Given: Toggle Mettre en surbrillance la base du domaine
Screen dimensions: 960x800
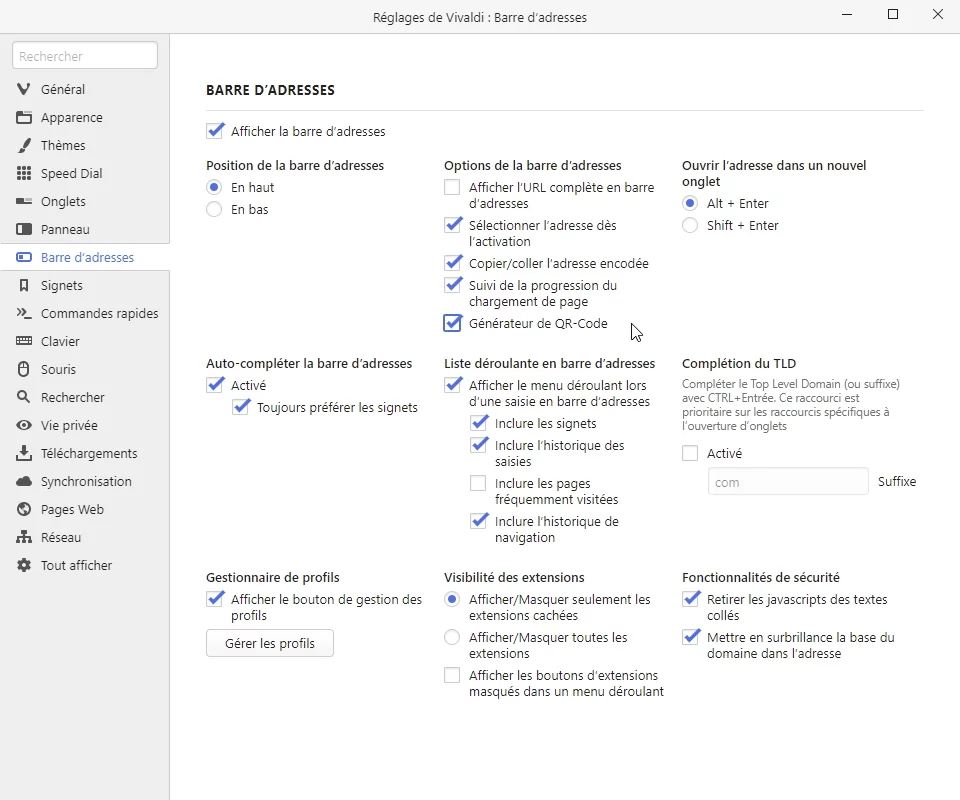Looking at the screenshot, I should pos(691,637).
